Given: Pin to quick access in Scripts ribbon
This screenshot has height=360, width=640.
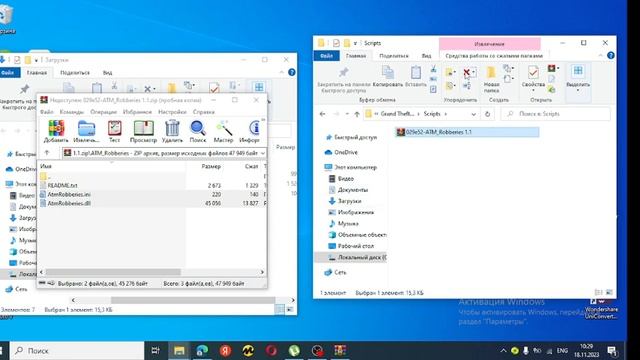Looking at the screenshot, I should click(343, 79).
